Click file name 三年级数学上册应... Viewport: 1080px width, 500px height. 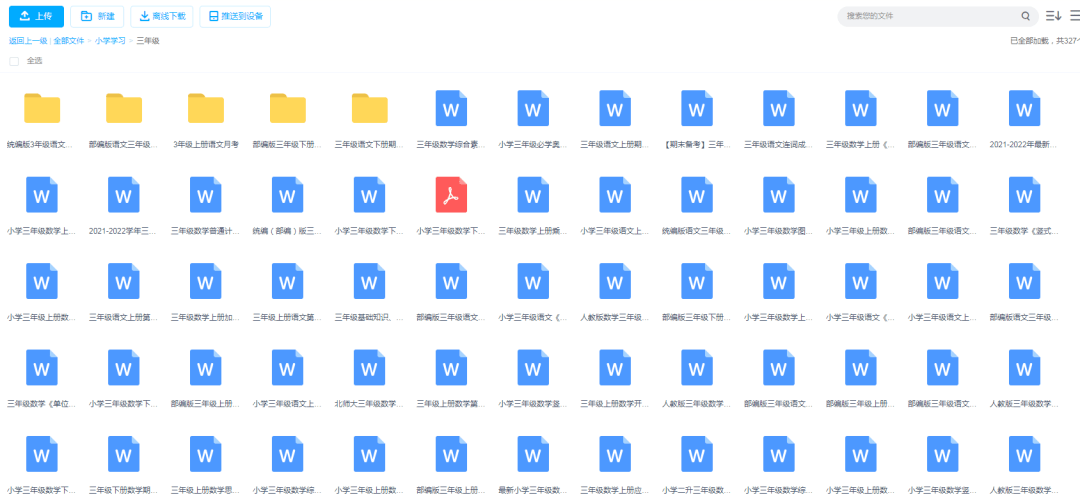(615, 490)
